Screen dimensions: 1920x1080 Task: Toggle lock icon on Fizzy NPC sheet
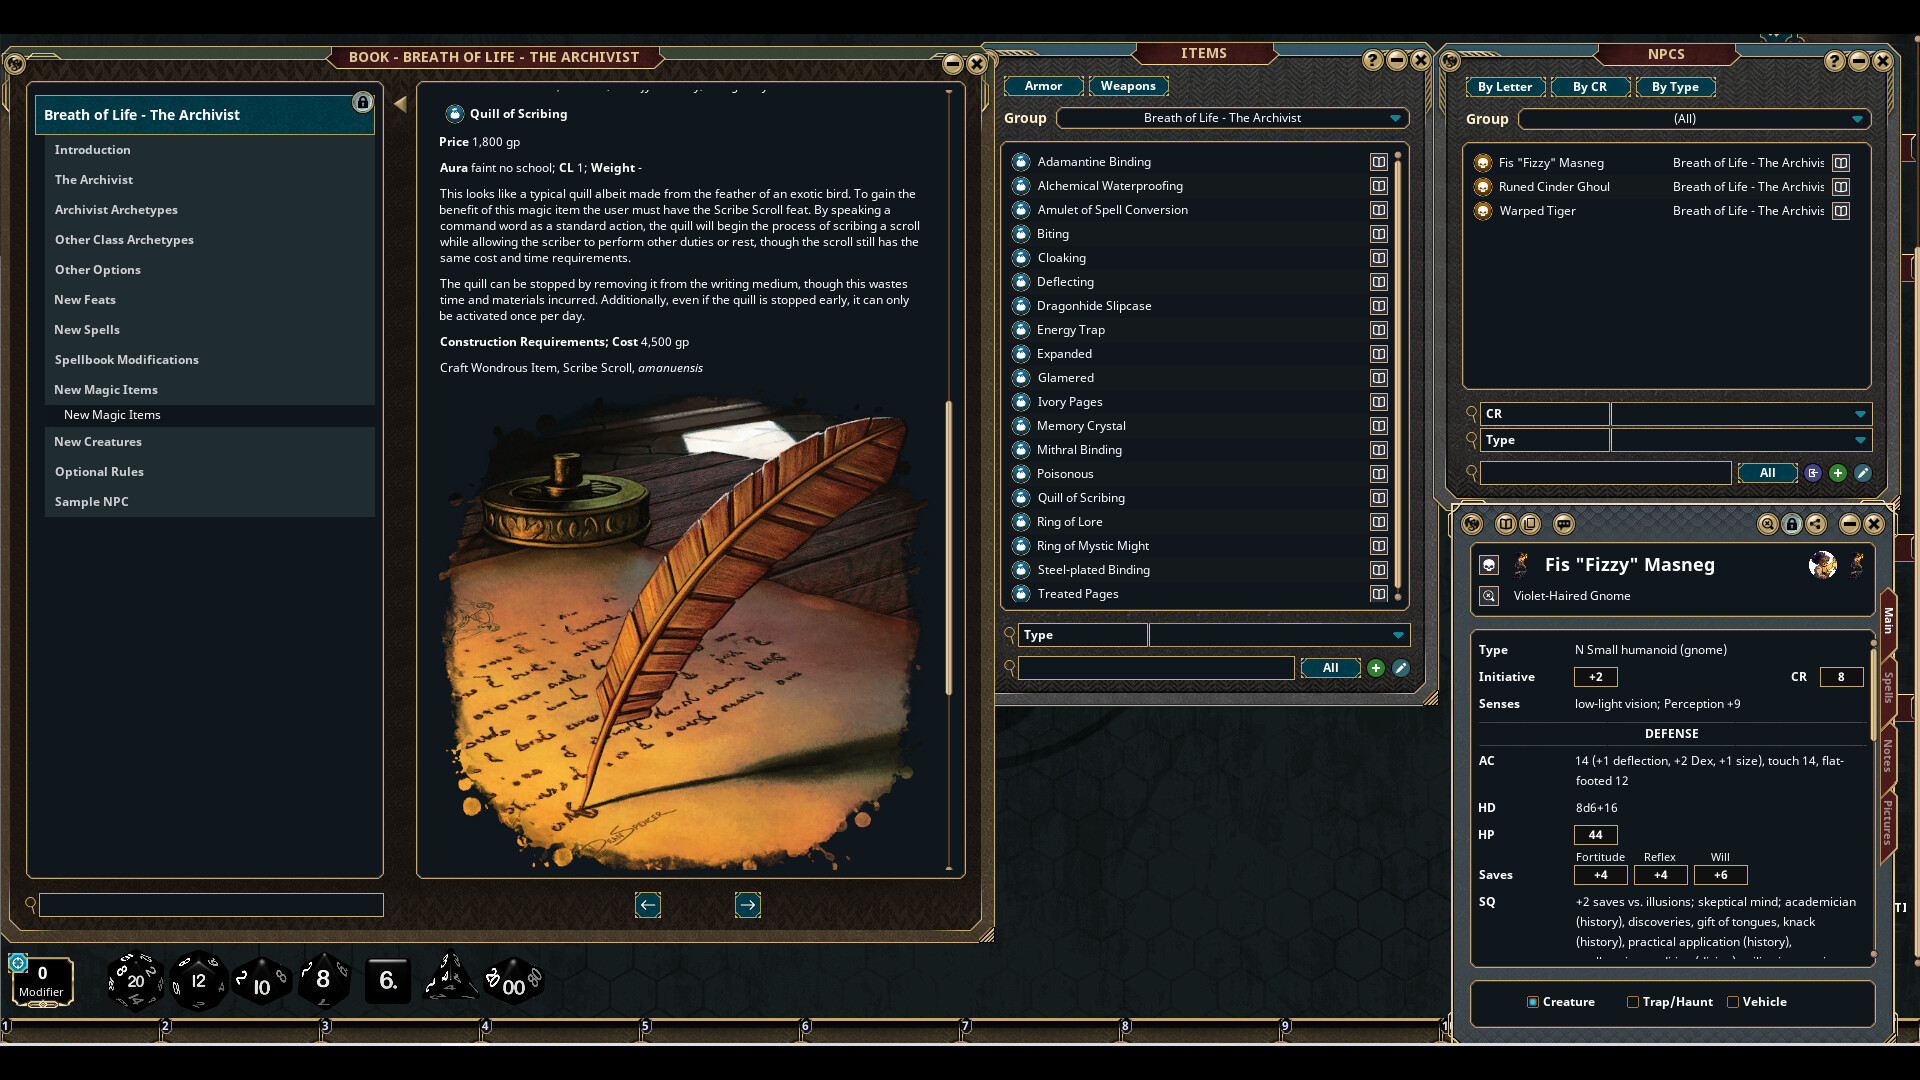(1792, 524)
